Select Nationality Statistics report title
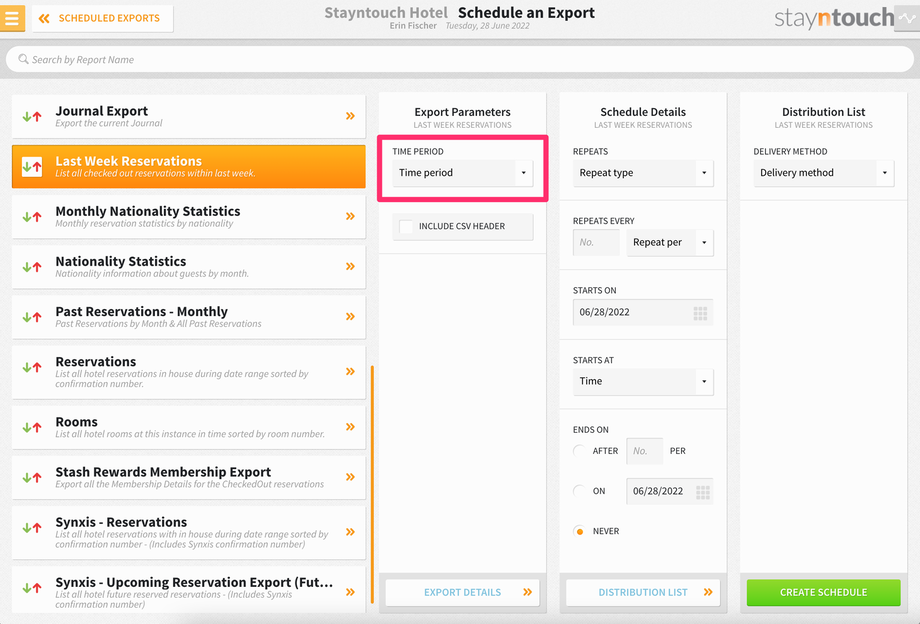The height and width of the screenshot is (624, 920). click(121, 261)
